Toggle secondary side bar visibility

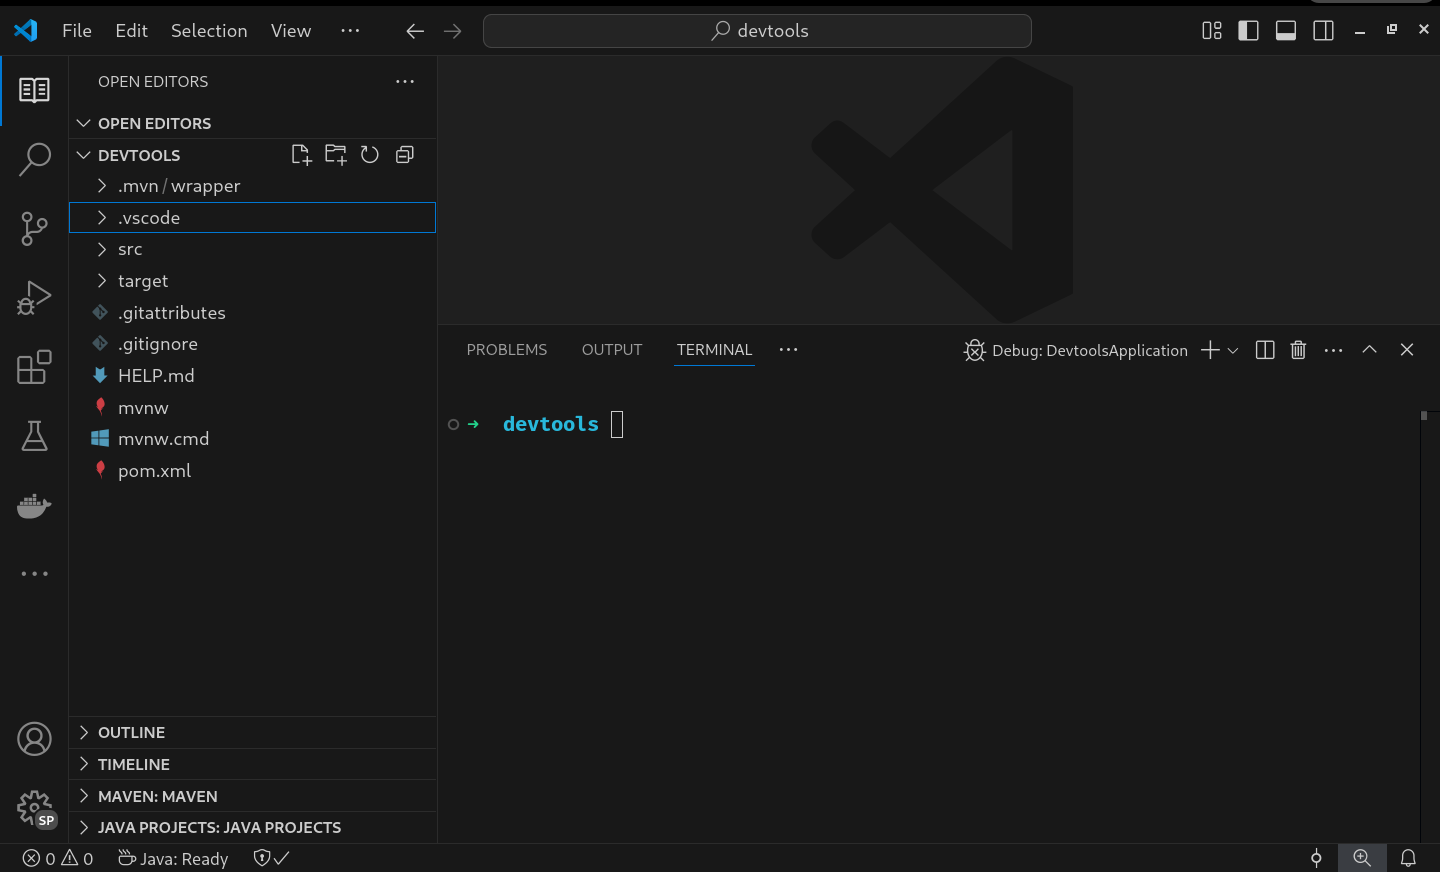[1323, 31]
